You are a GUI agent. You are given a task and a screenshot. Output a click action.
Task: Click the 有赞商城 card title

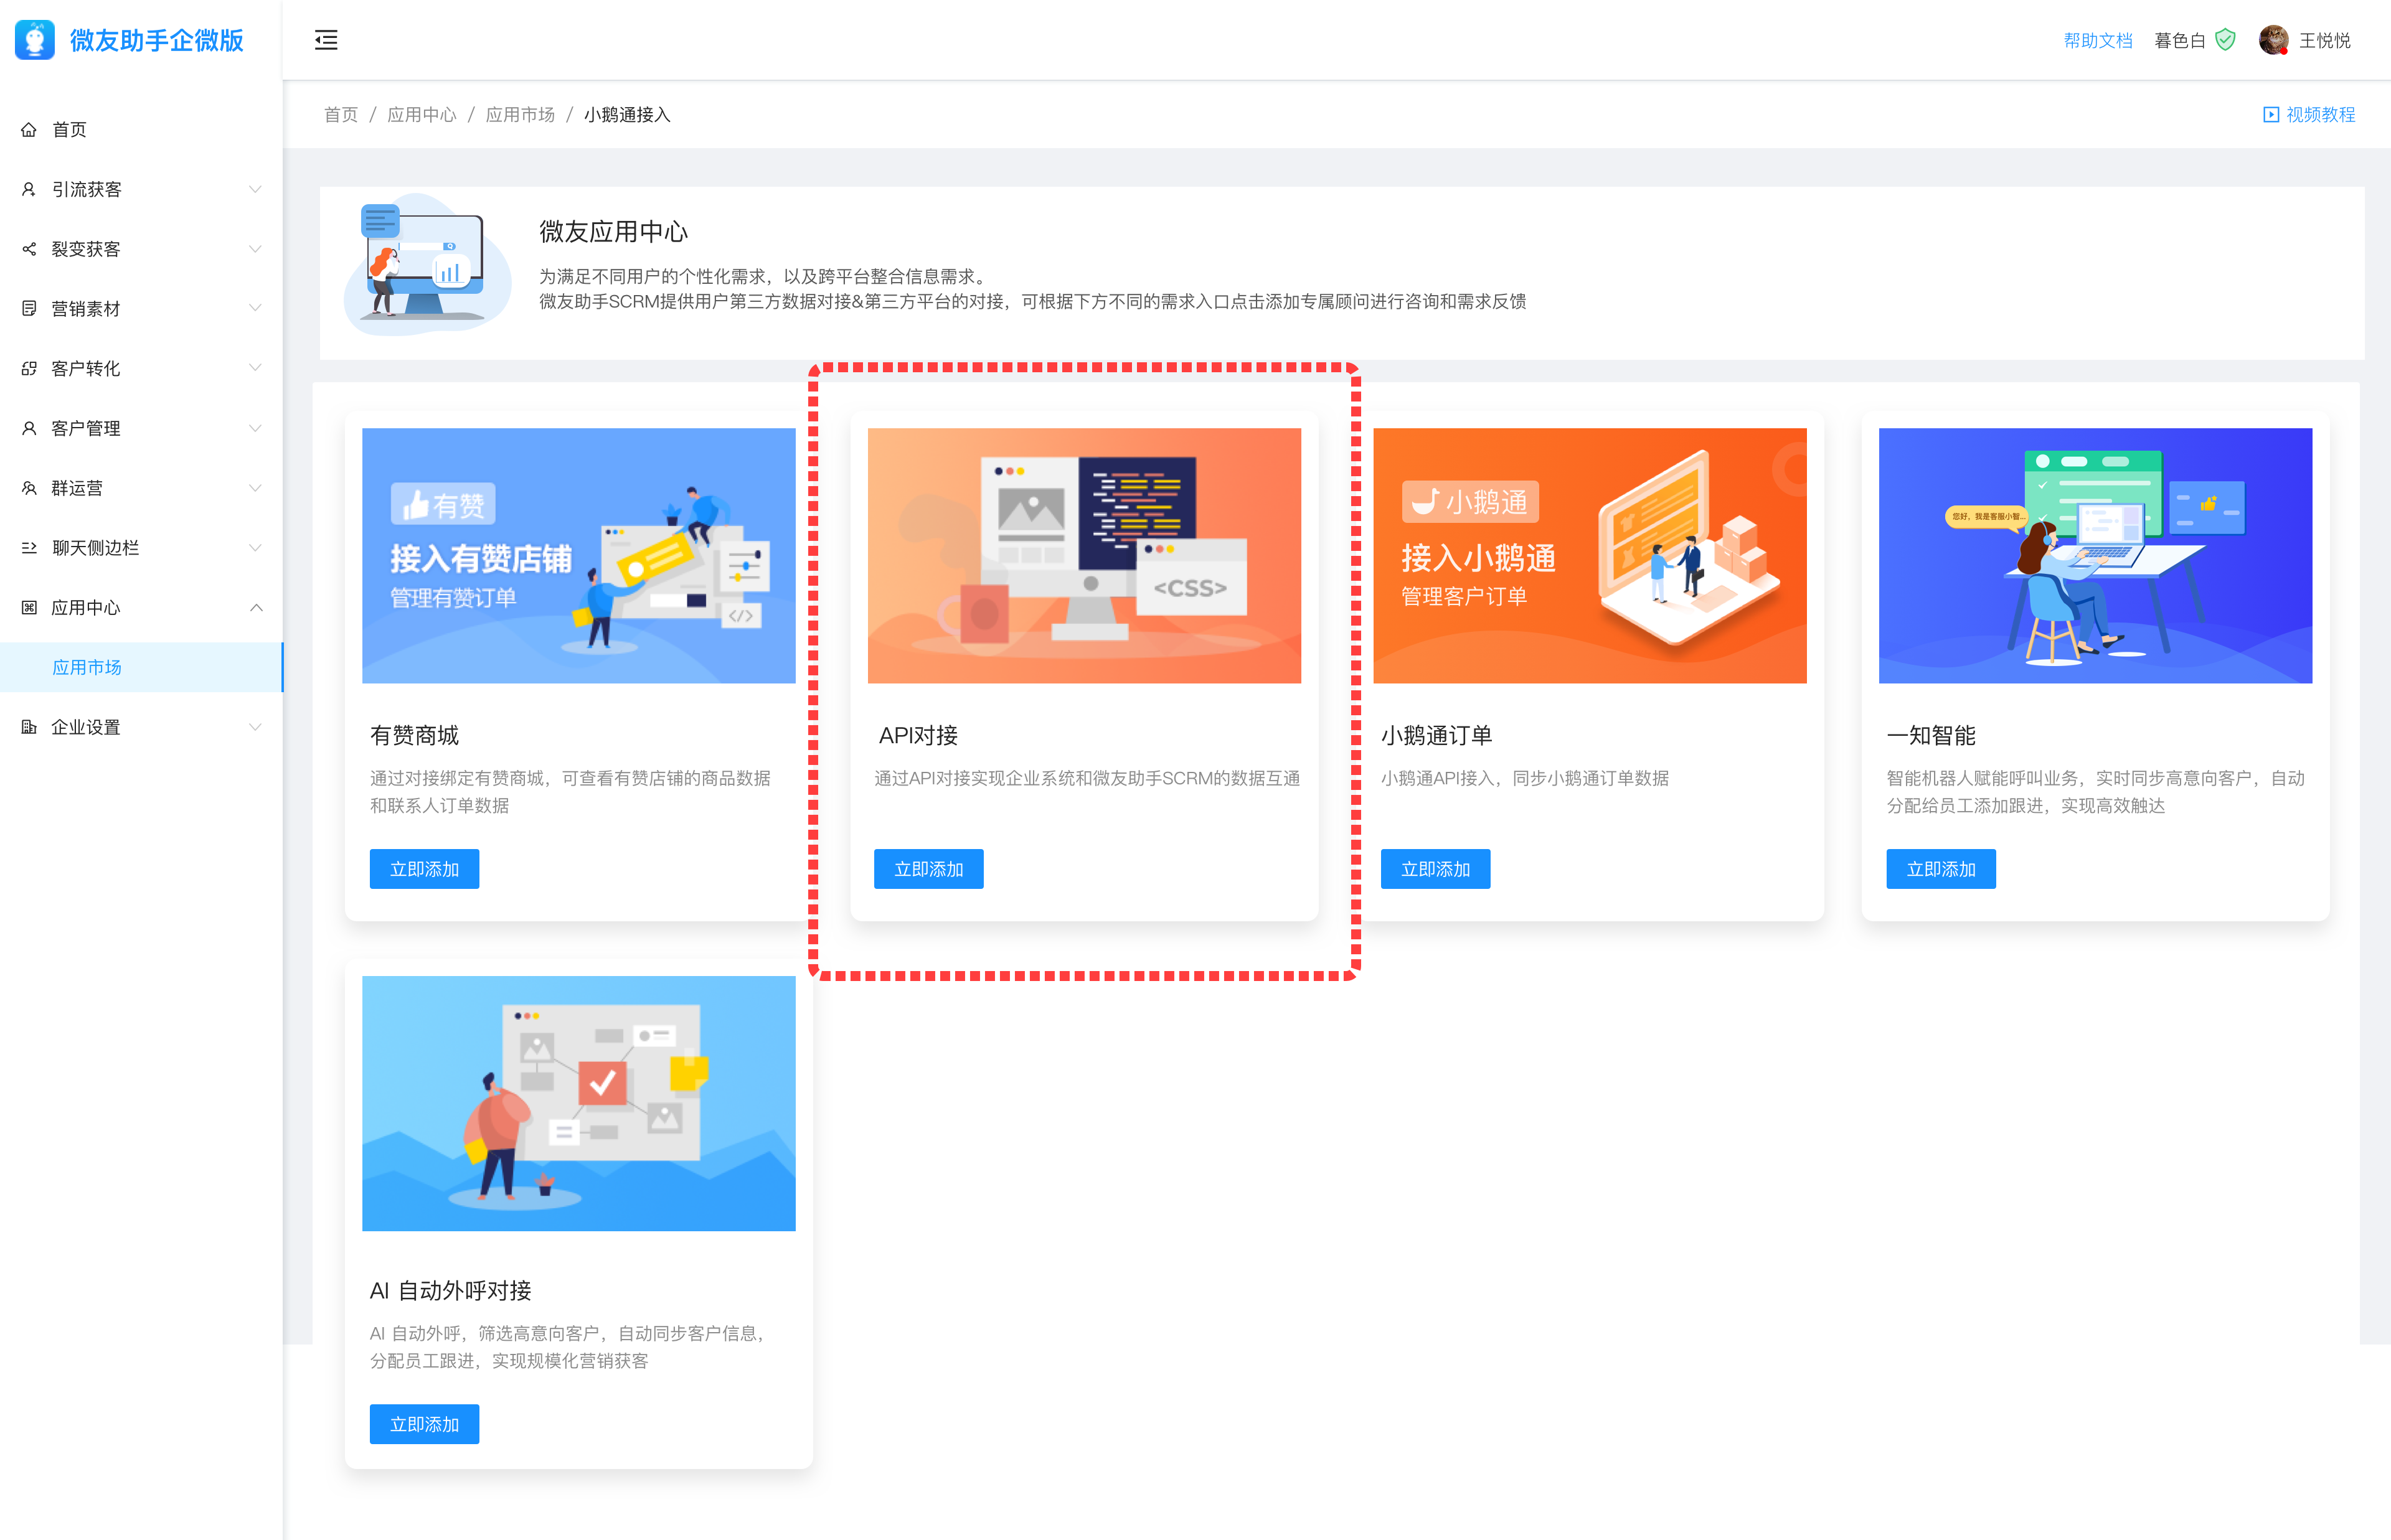point(414,735)
